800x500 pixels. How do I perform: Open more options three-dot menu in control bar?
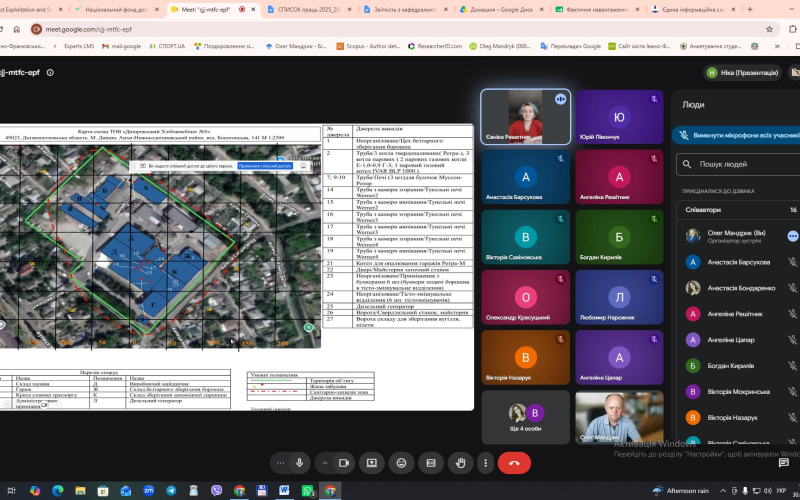tap(485, 463)
